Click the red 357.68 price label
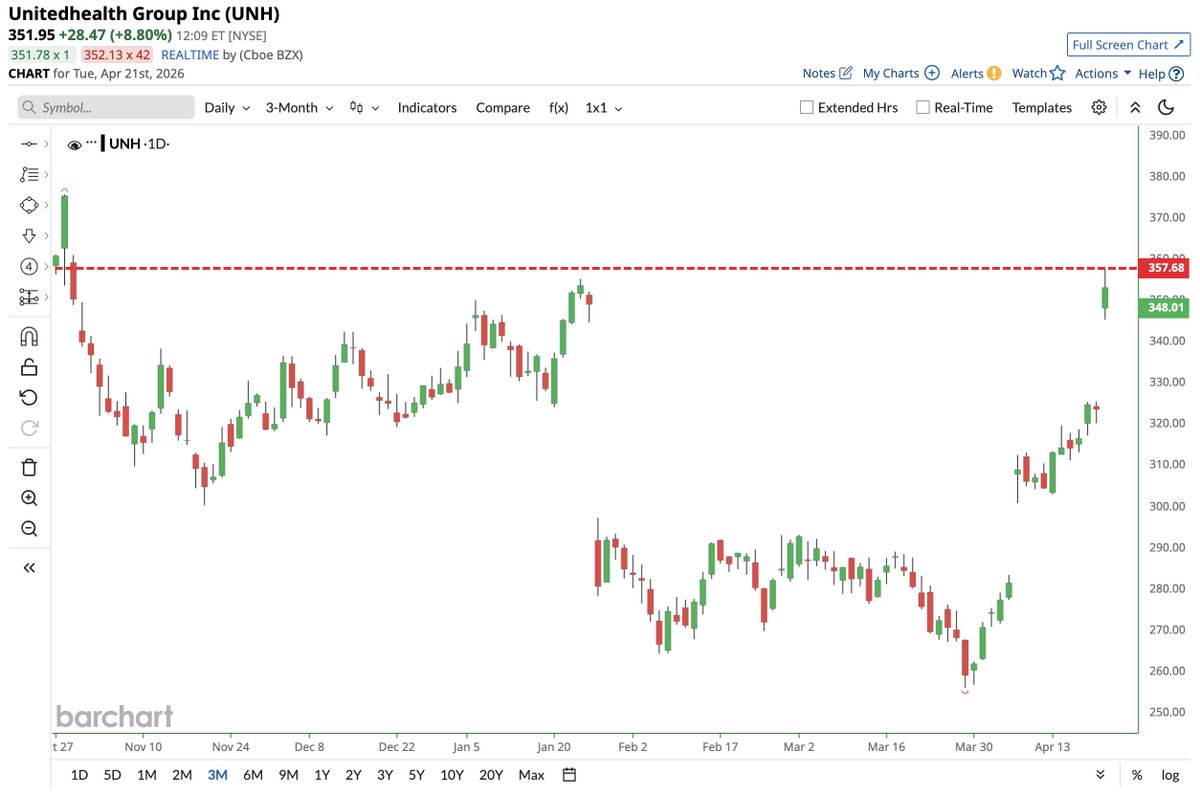This screenshot has width=1200, height=795. point(1163,268)
